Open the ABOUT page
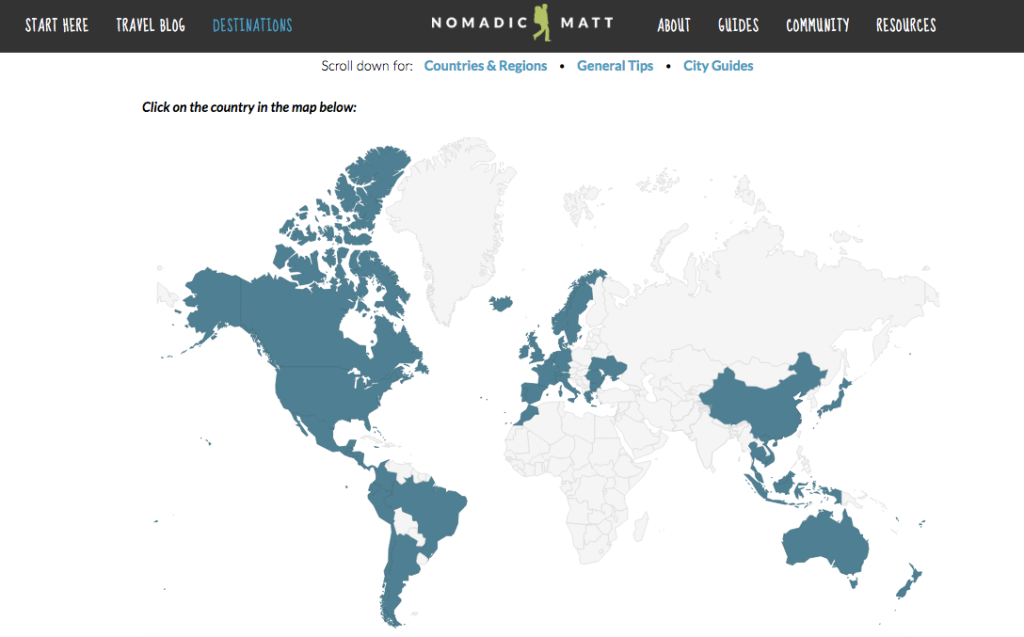 [673, 25]
